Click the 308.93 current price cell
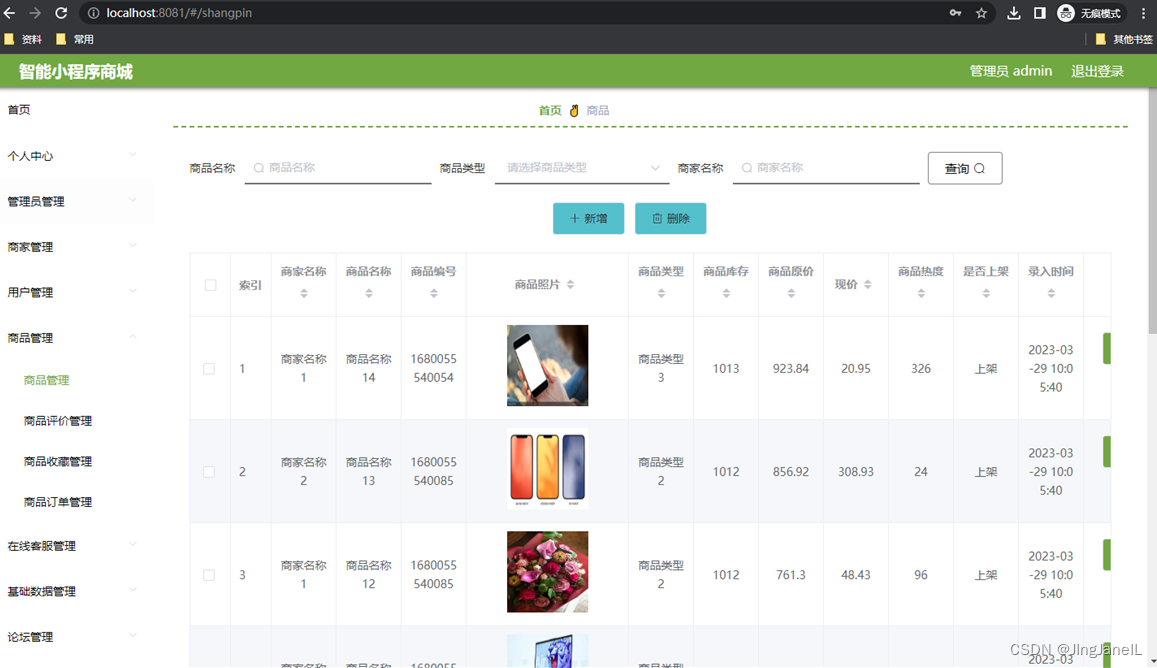1157x668 pixels. (x=856, y=472)
